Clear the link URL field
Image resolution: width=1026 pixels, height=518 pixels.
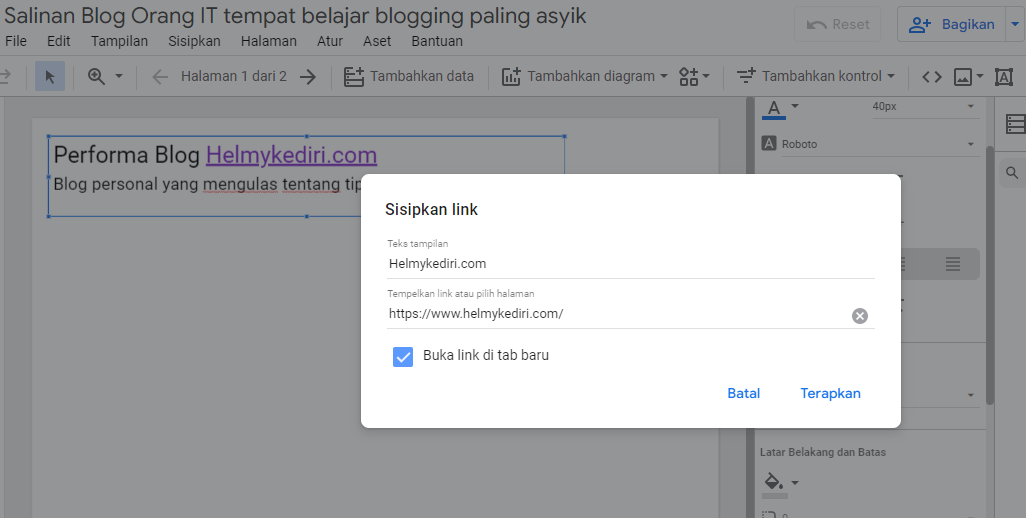(860, 316)
